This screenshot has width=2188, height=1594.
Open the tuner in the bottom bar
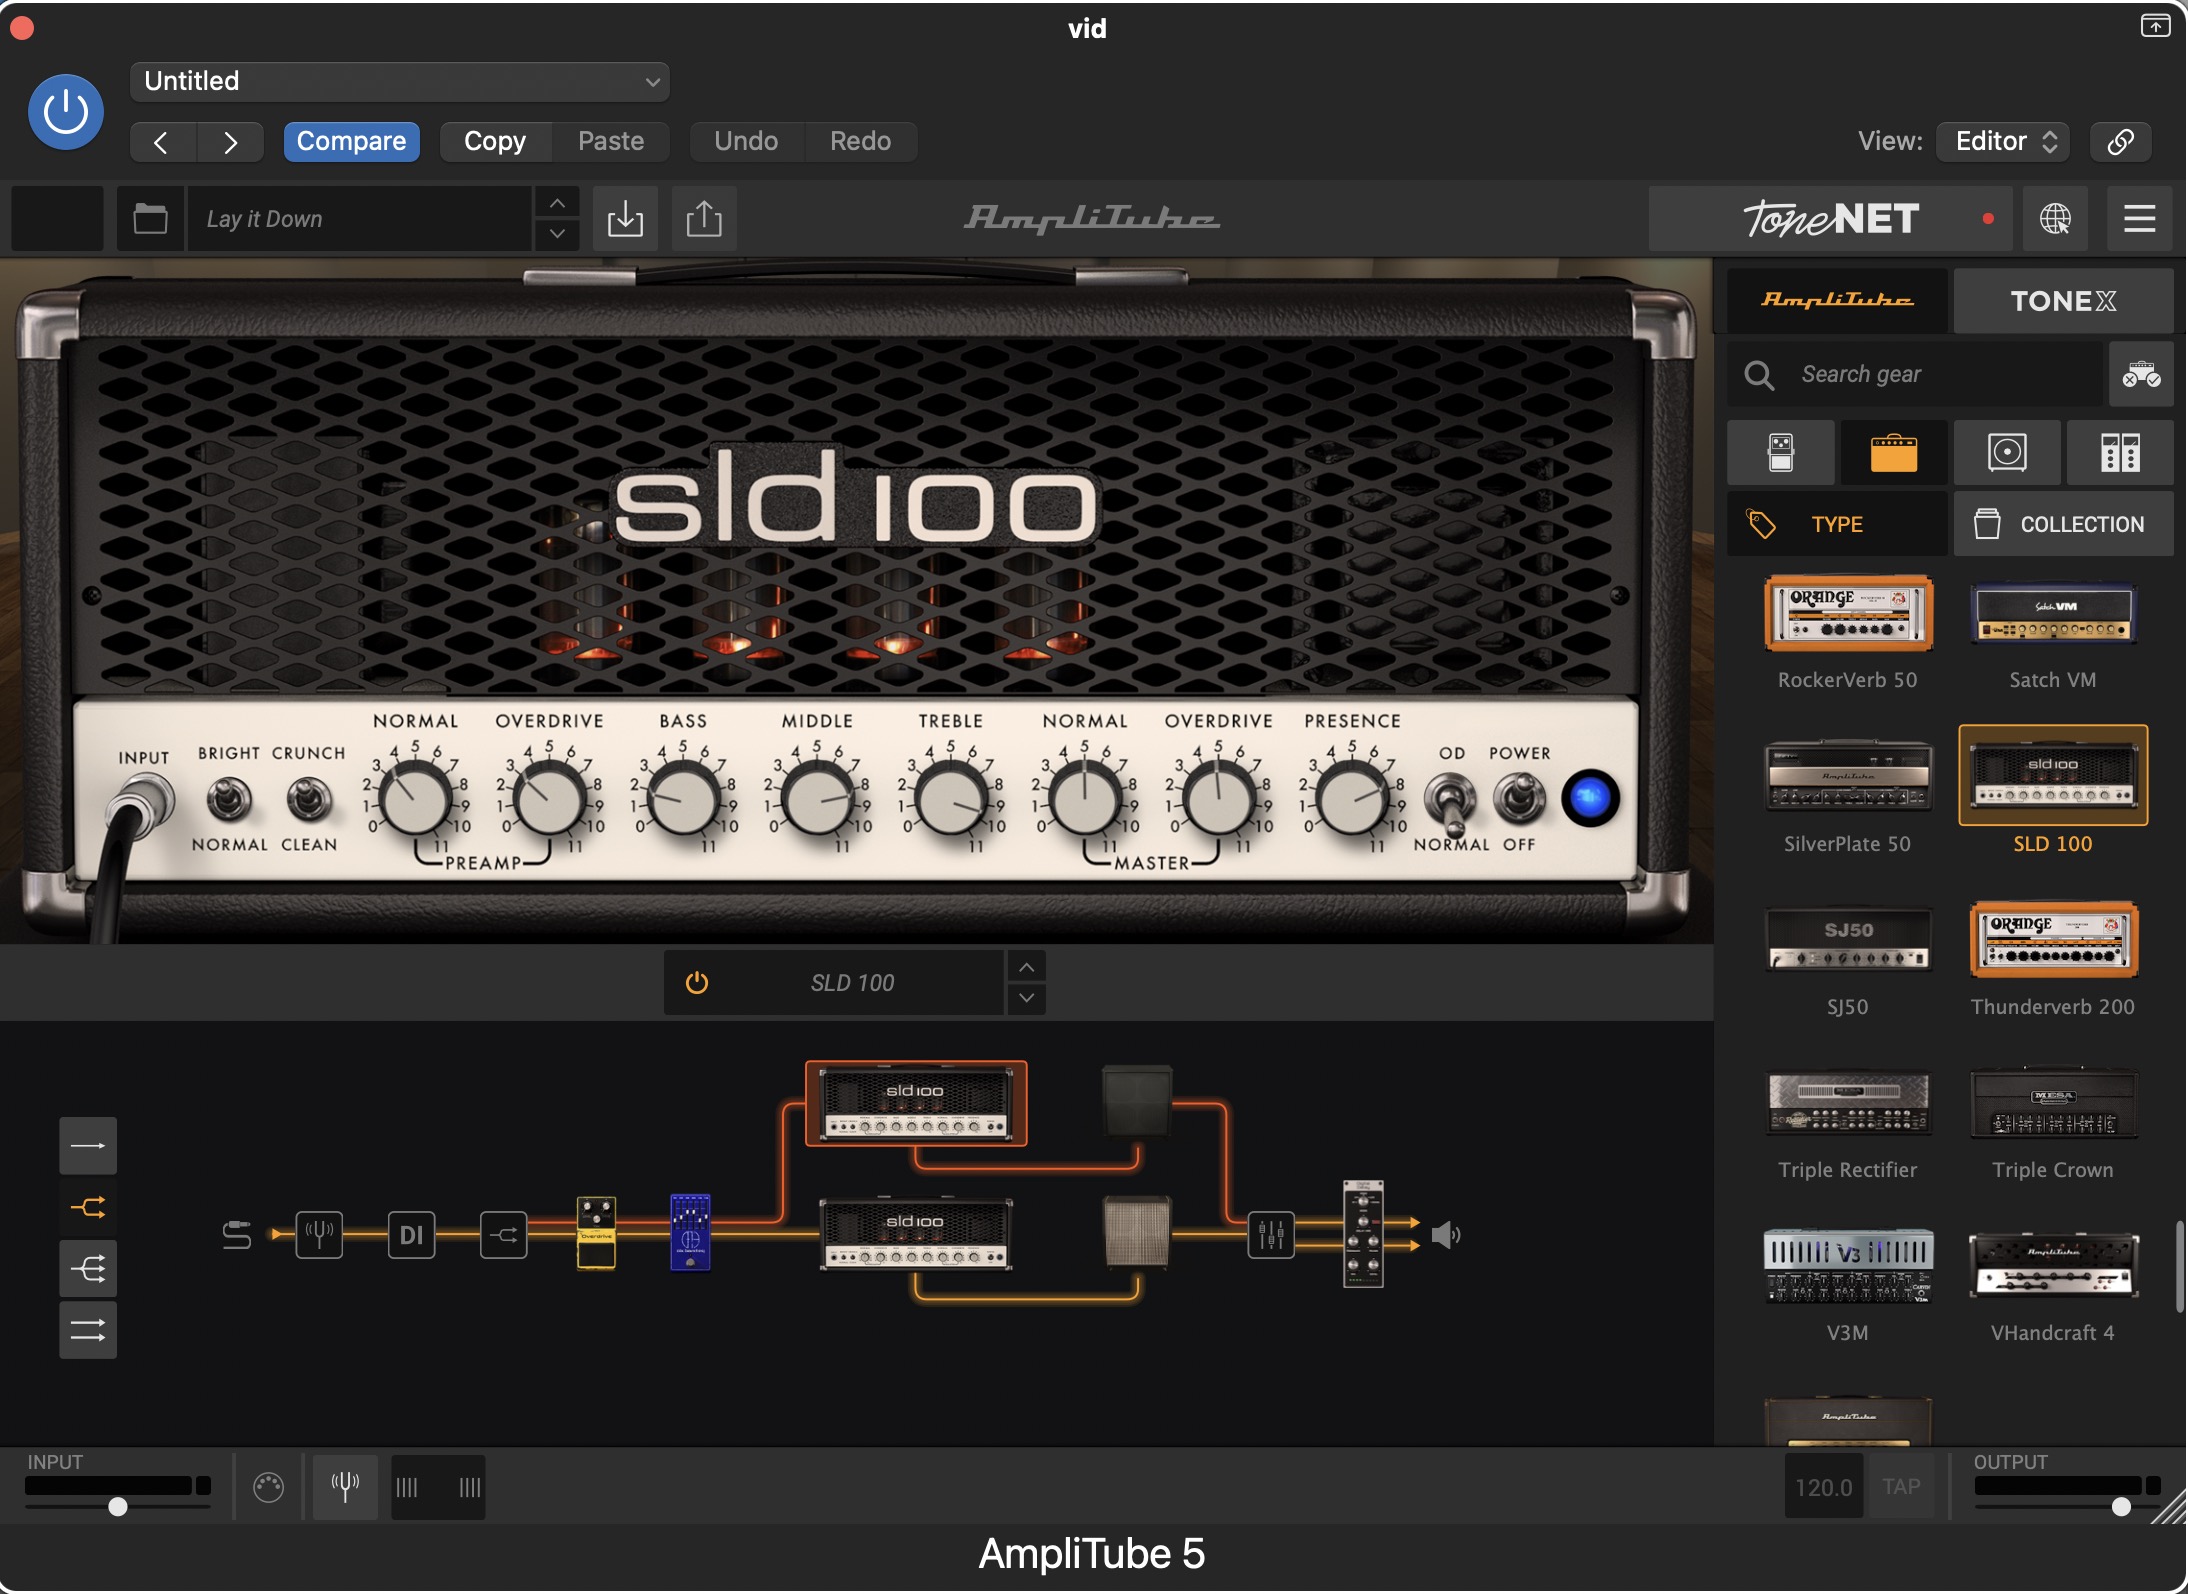click(345, 1487)
